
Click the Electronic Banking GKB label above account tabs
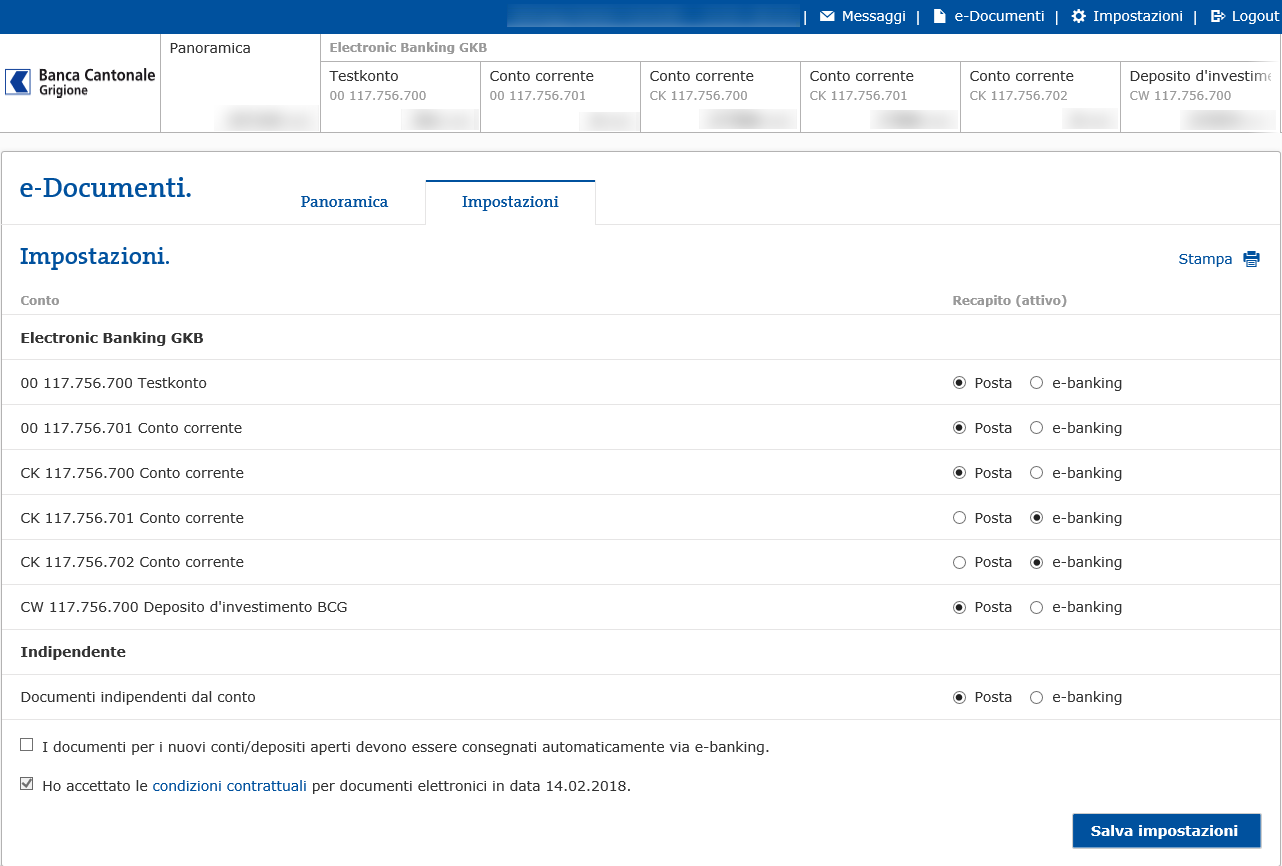coord(408,47)
